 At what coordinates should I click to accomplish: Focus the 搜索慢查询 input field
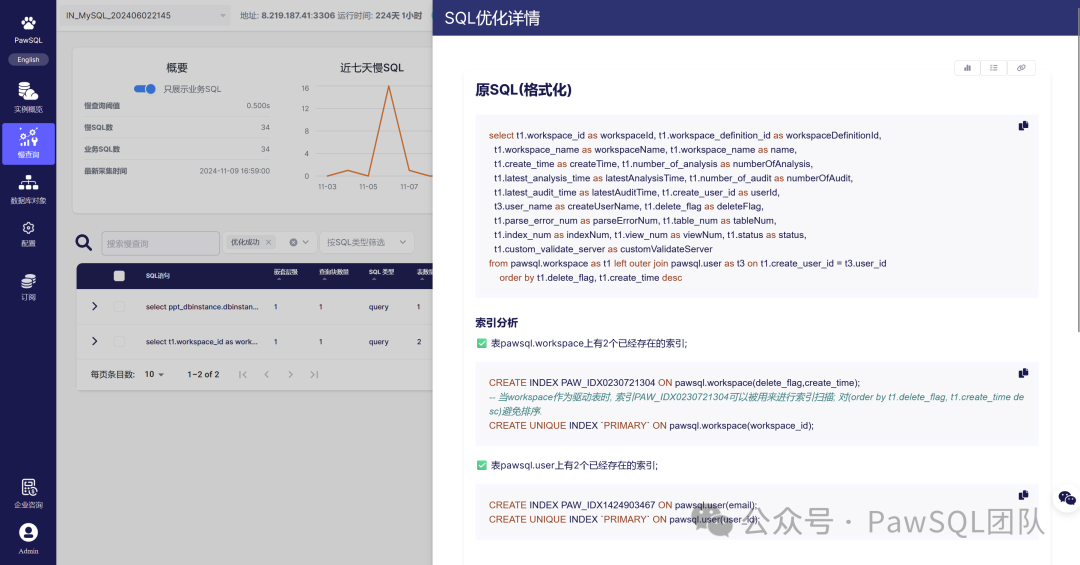(x=160, y=243)
